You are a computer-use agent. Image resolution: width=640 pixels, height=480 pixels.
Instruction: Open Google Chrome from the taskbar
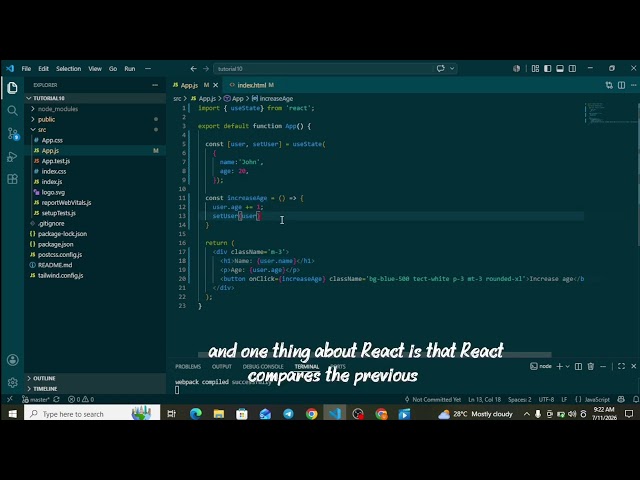[312, 414]
